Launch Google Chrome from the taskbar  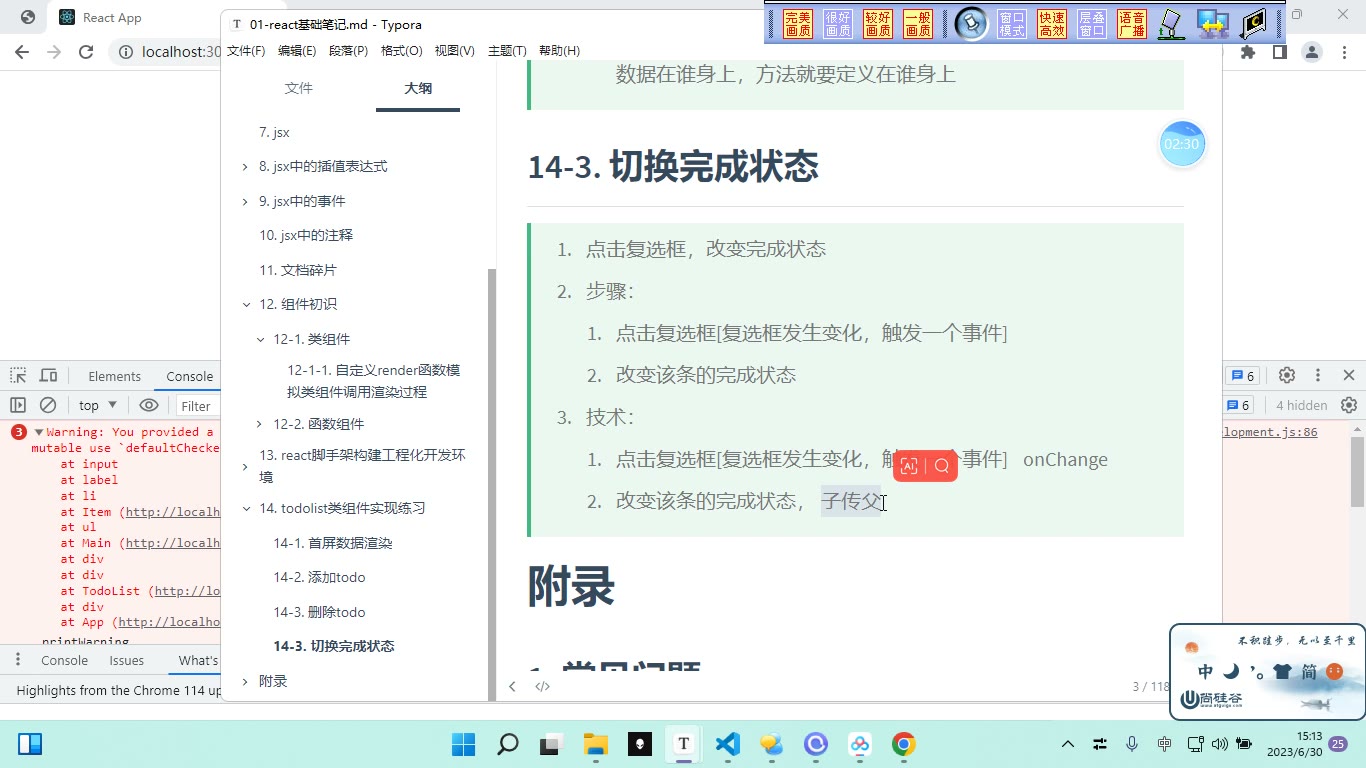point(904,744)
